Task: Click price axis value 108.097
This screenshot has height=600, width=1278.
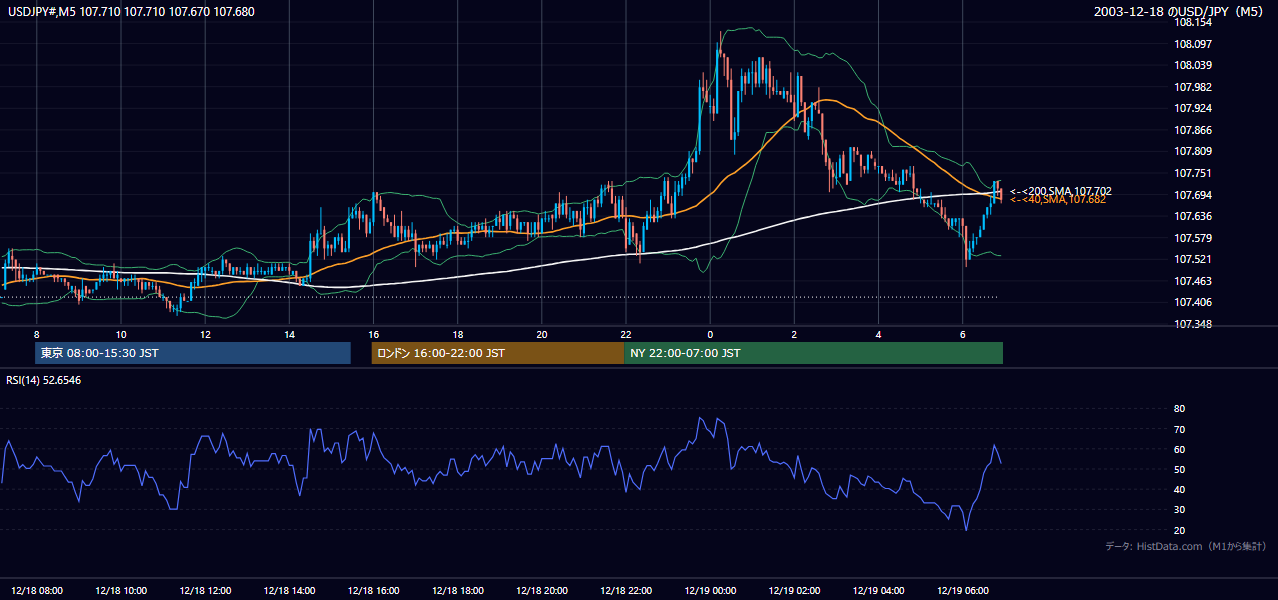Action: click(x=1193, y=44)
